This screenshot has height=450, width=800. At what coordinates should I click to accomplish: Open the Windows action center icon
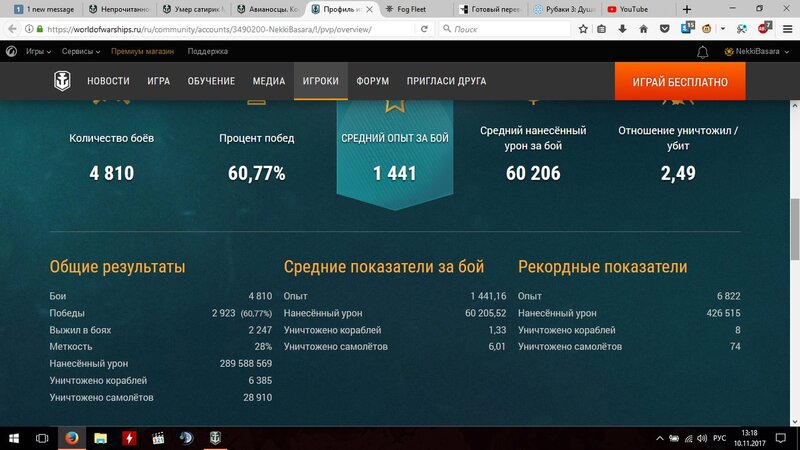781,438
